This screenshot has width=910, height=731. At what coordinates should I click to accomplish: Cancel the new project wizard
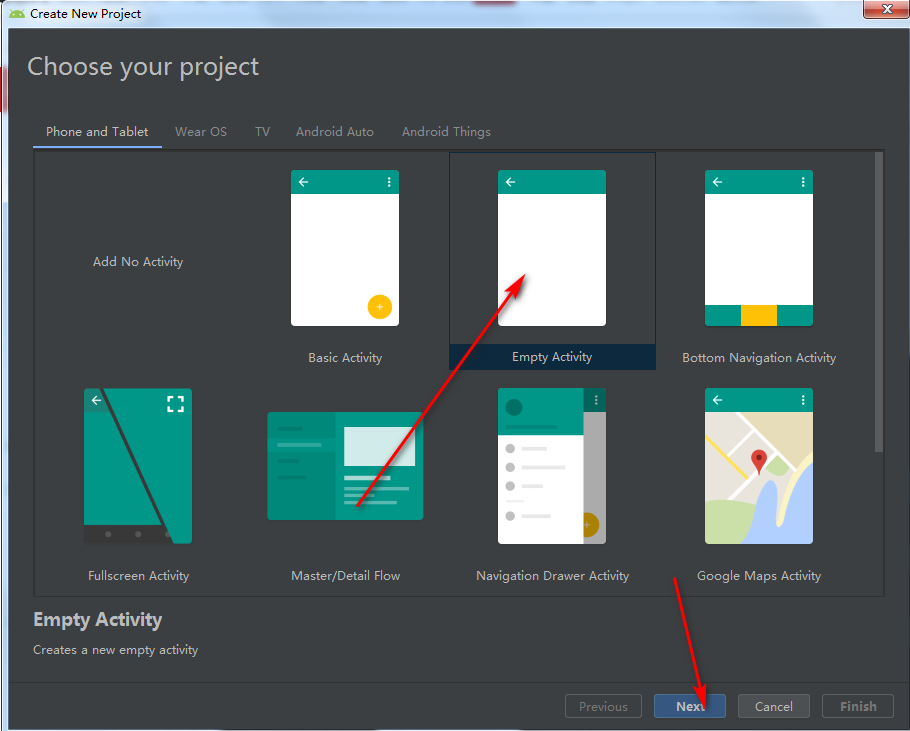[773, 706]
